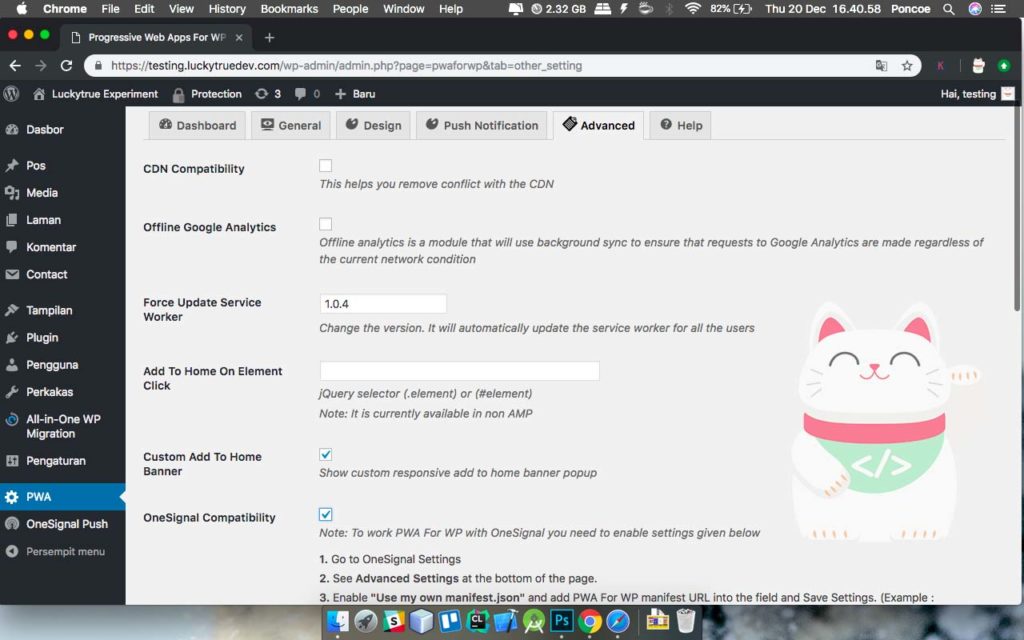This screenshot has height=640, width=1024.
Task: Open All-in-One WP Migration menu
Action: click(63, 426)
